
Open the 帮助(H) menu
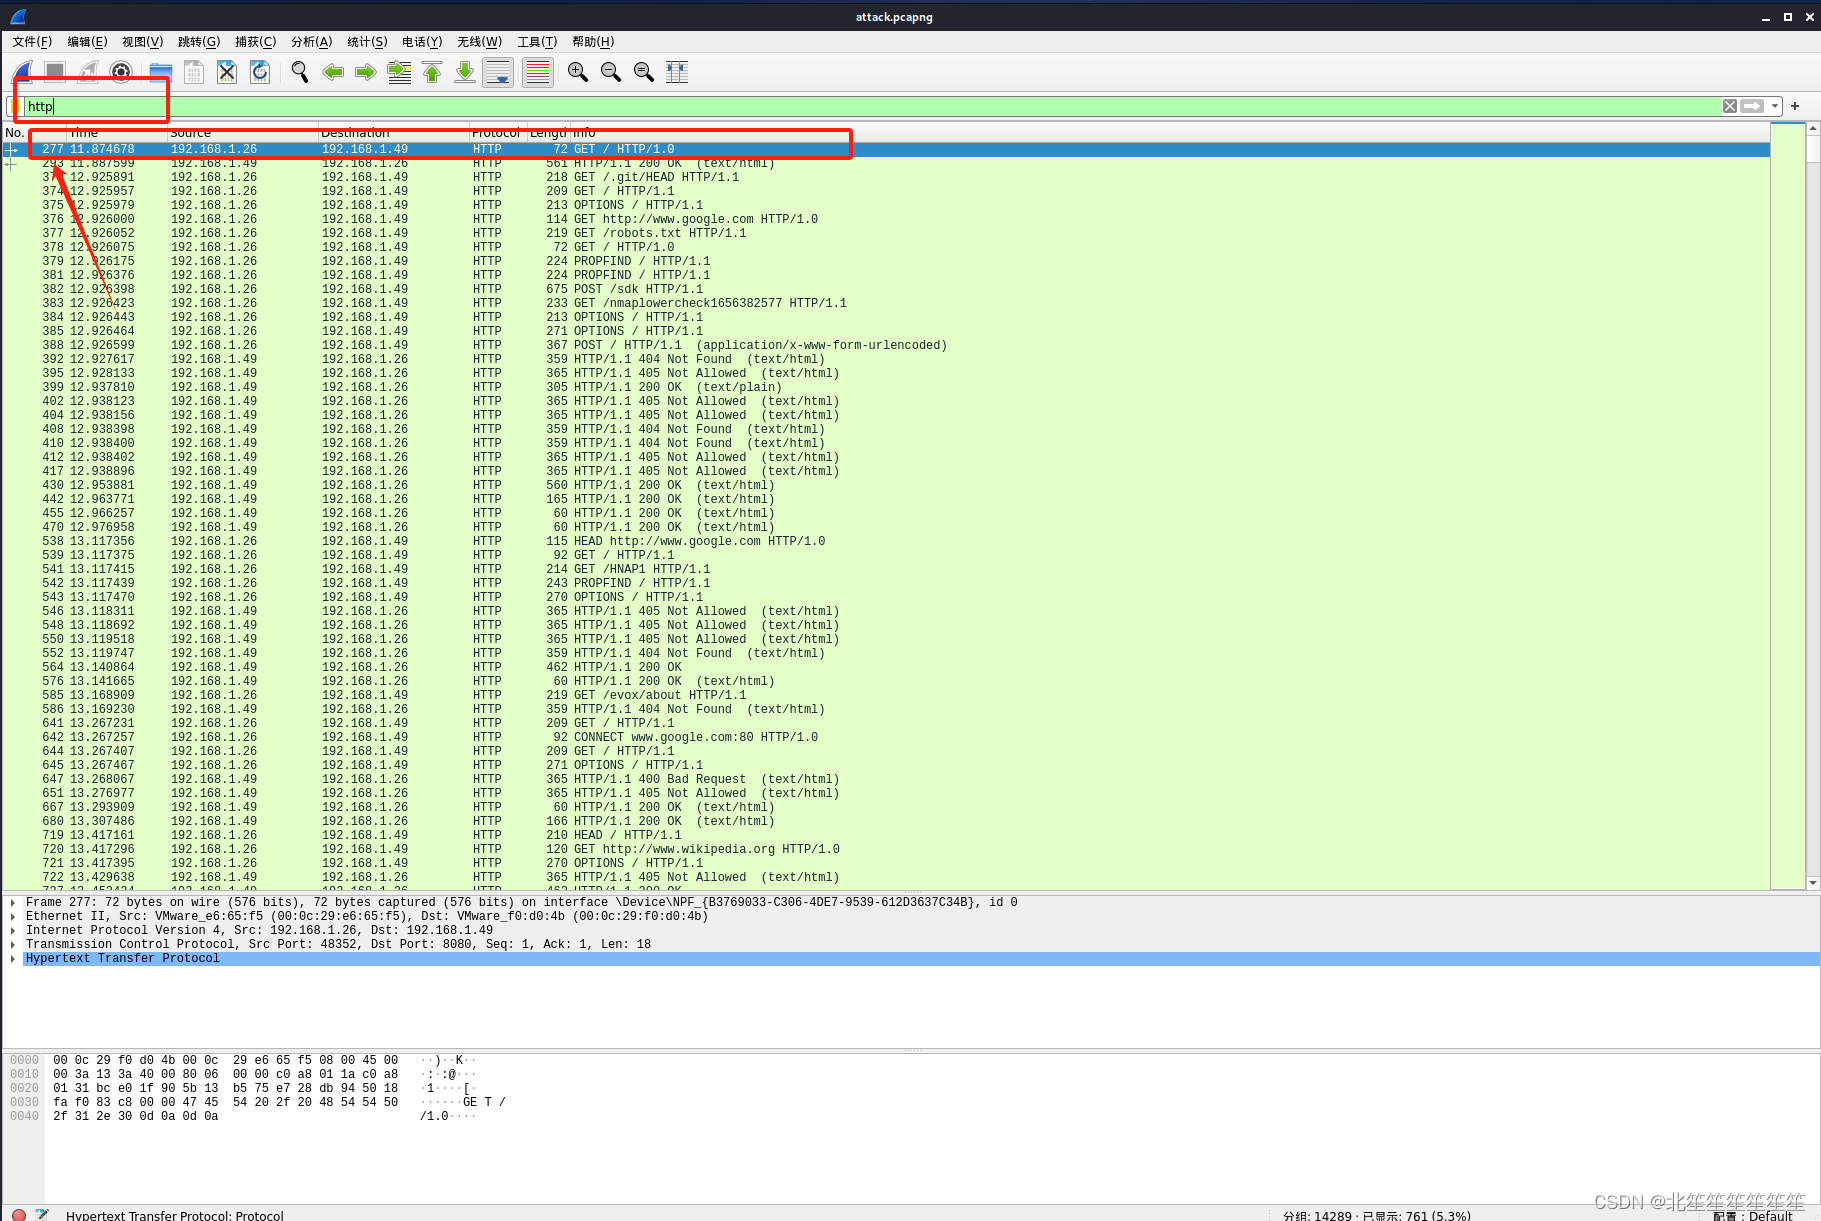(x=593, y=41)
